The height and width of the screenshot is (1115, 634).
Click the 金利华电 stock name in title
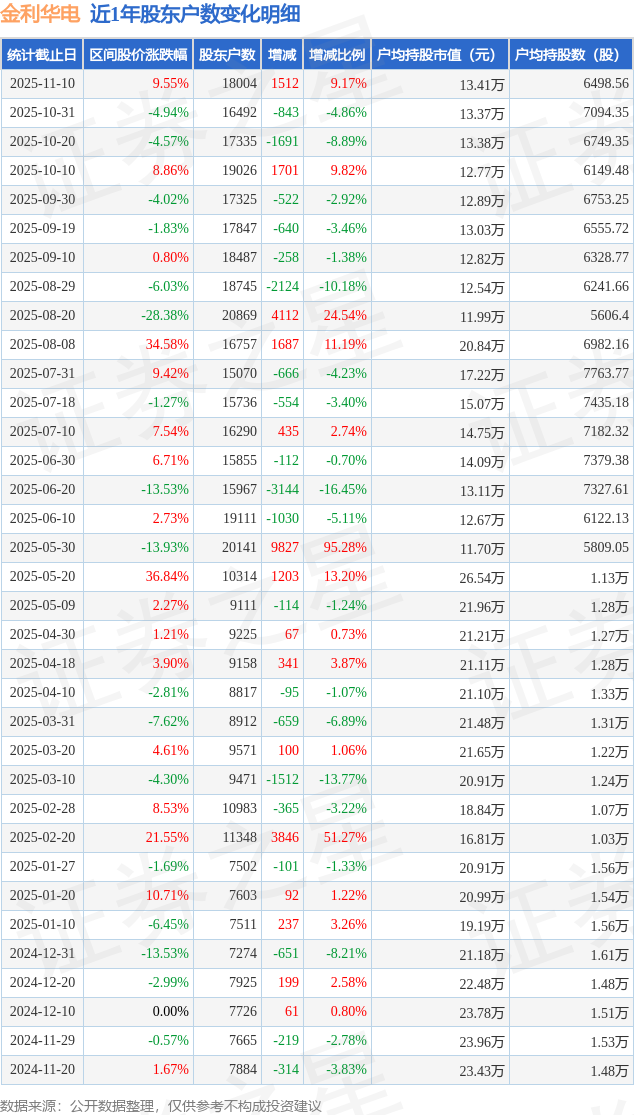41,15
